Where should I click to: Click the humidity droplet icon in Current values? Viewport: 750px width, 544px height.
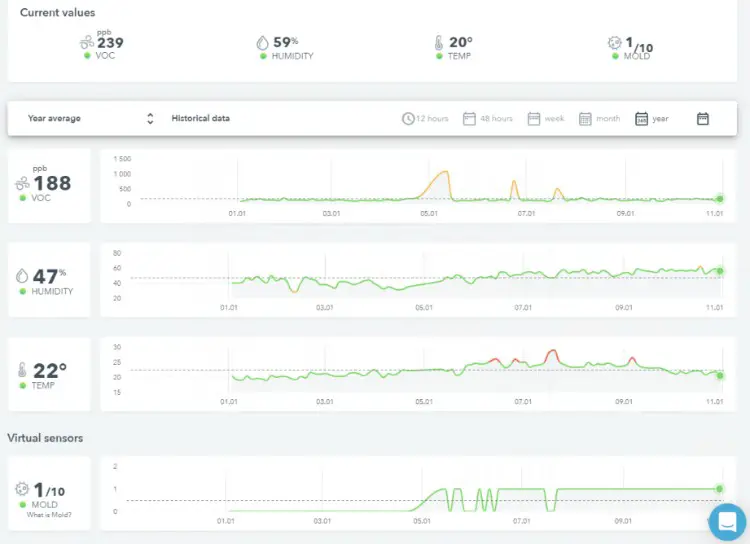262,43
